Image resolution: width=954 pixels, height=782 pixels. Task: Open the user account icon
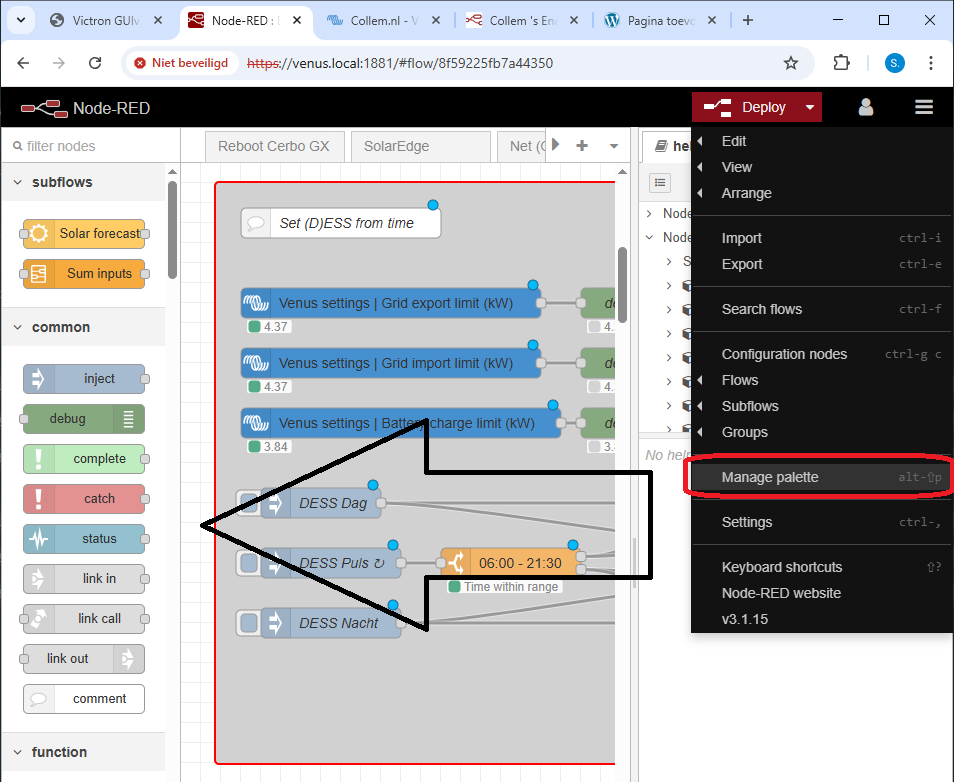tap(866, 107)
